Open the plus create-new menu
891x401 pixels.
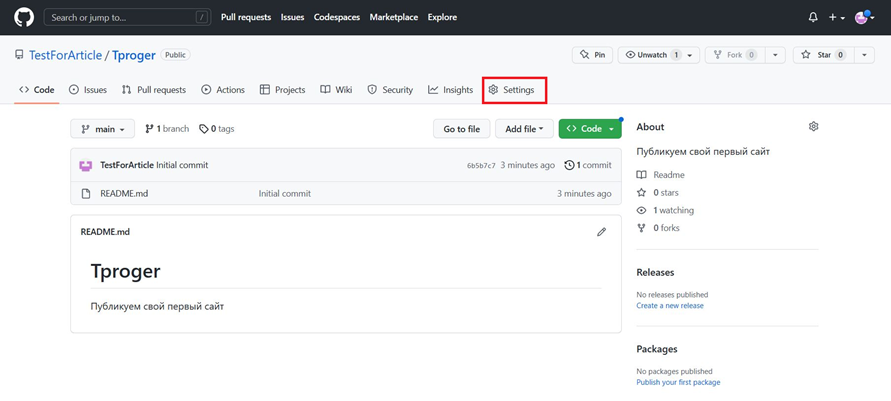[836, 18]
